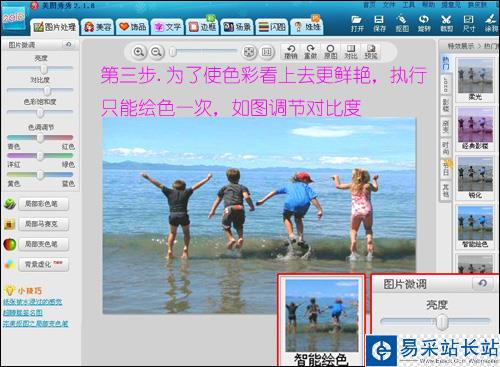
Task: Open the third tips link about 局部变色笔
Action: tap(36, 323)
